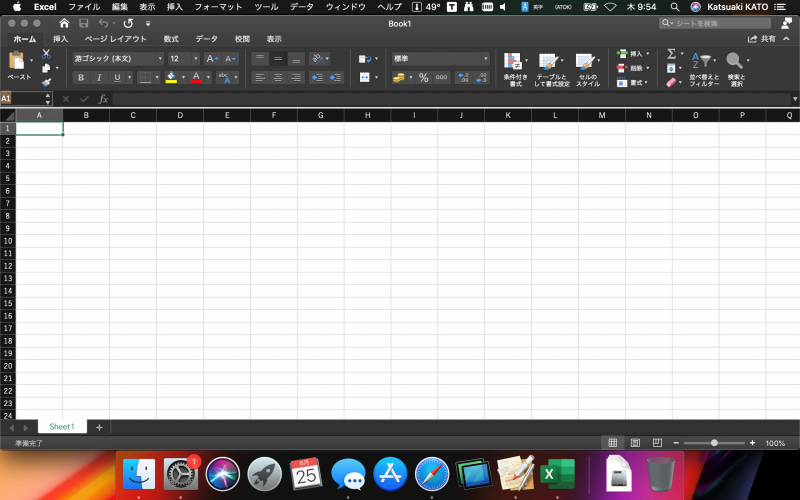The width and height of the screenshot is (800, 500).
Task: Switch to Page Layout view in status bar
Action: [x=635, y=443]
